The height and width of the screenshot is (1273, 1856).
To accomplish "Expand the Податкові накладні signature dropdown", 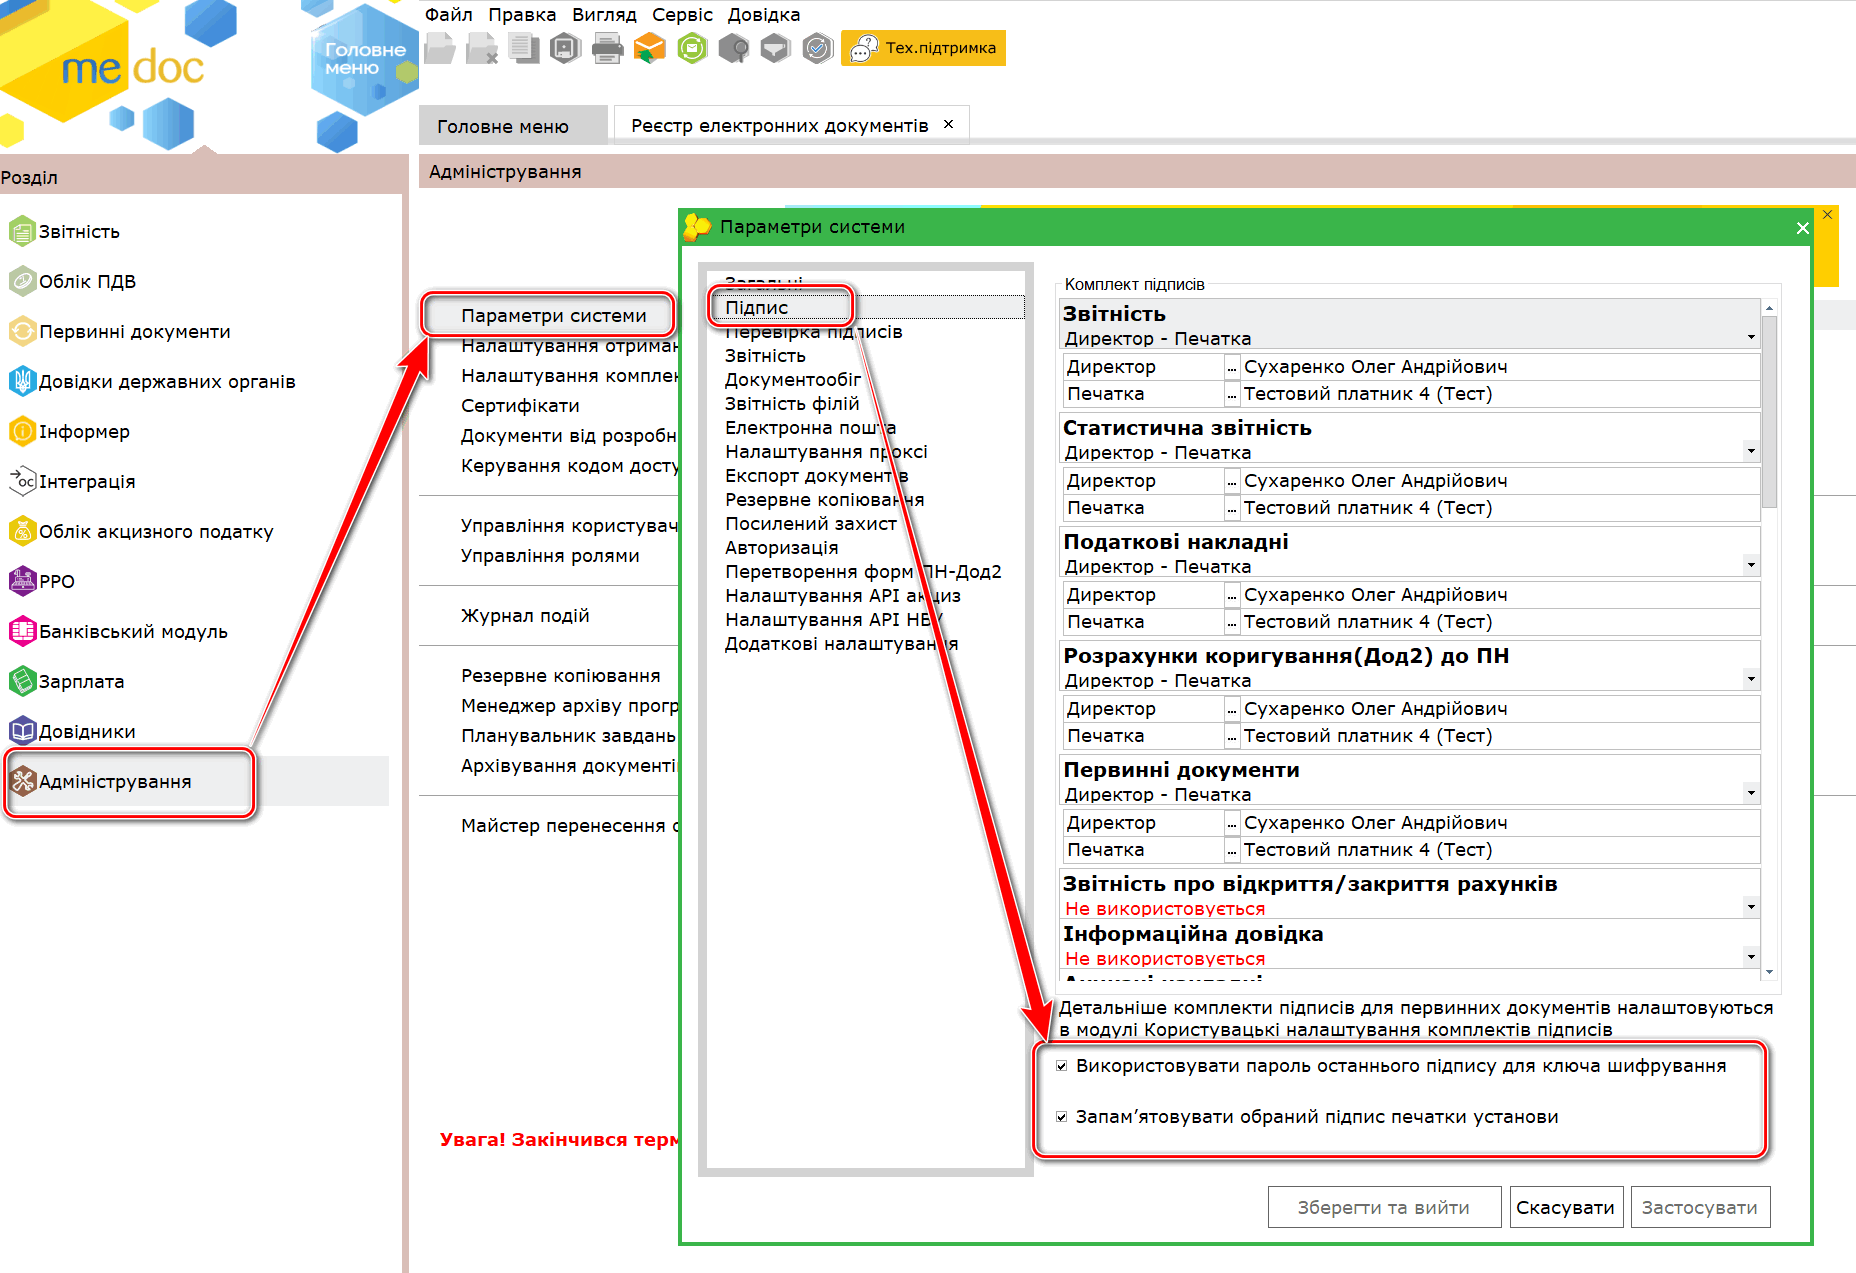I will [x=1751, y=565].
